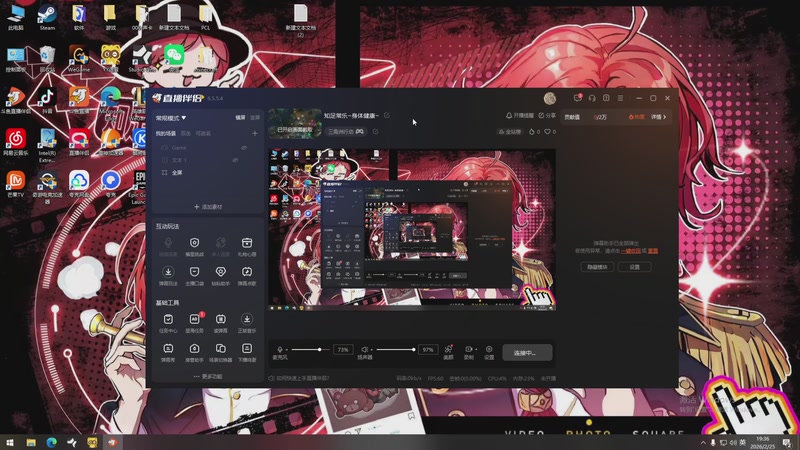
Task: Click the 分享 share button
Action: pos(547,116)
